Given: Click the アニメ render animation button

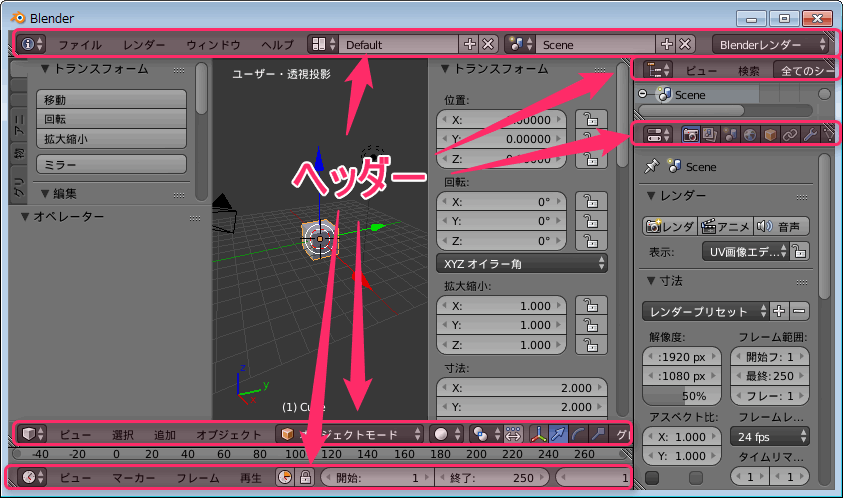Looking at the screenshot, I should (725, 226).
